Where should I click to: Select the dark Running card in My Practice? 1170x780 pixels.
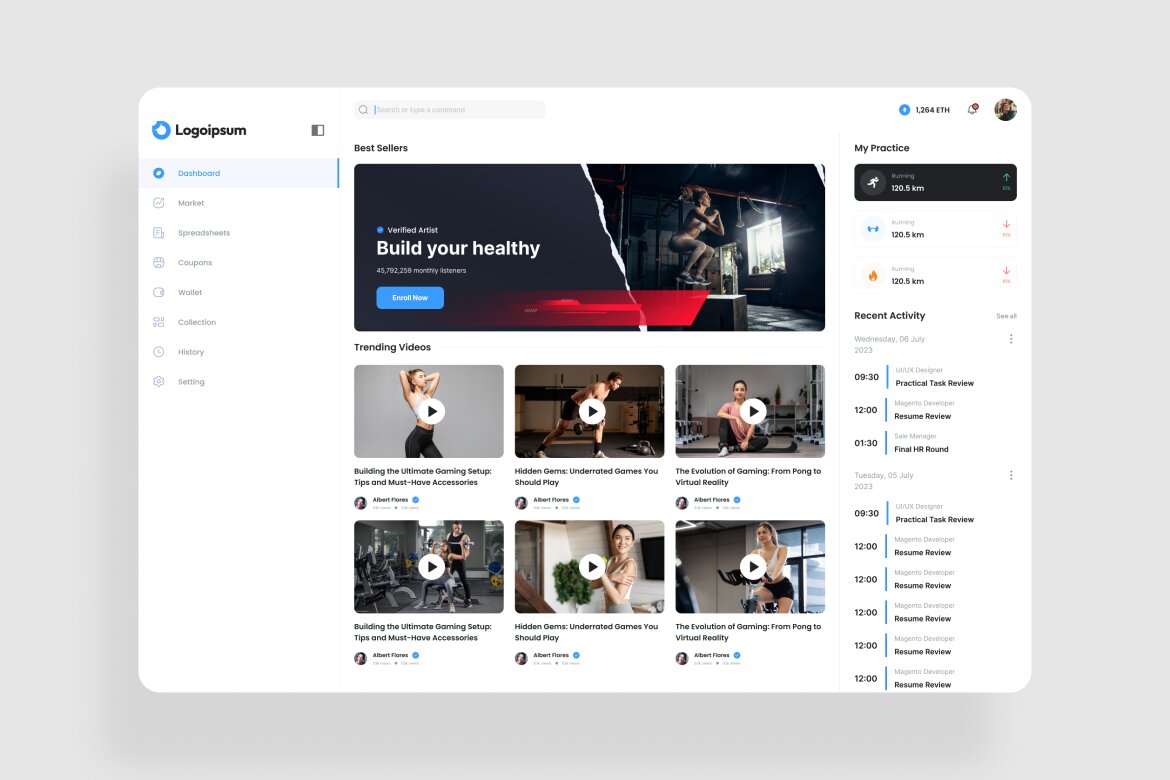pyautogui.click(x=935, y=181)
